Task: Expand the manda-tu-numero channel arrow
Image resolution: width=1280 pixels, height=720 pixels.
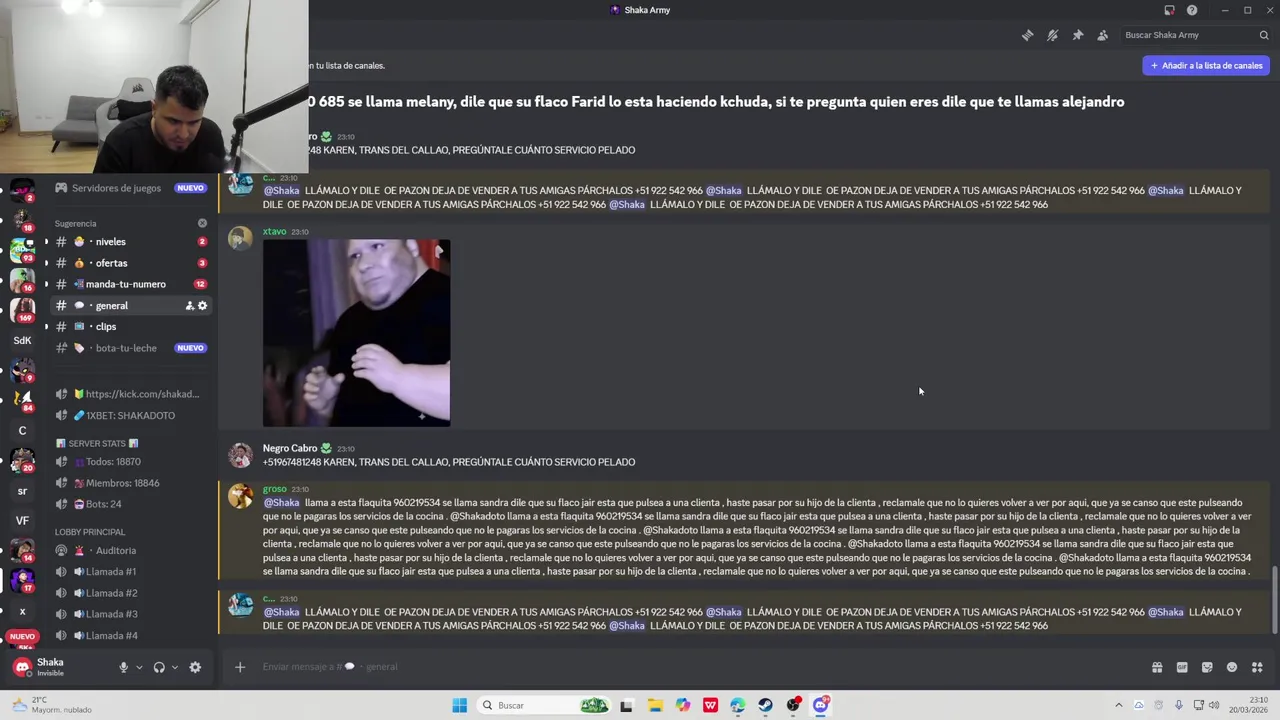Action: pos(46,284)
